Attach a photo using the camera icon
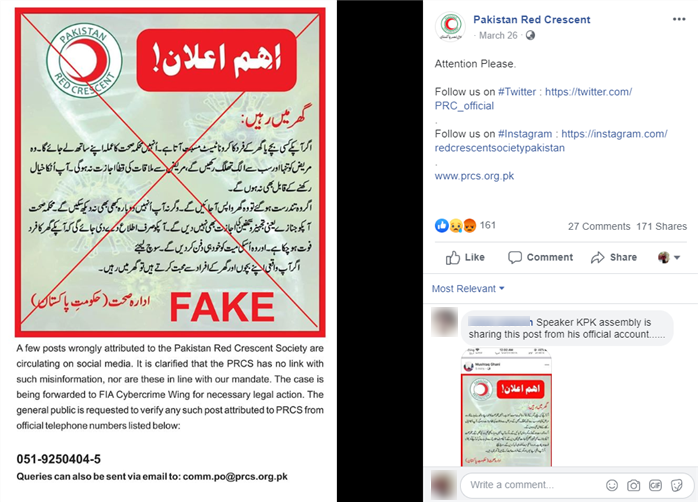Image resolution: width=698 pixels, height=502 pixels. click(633, 485)
